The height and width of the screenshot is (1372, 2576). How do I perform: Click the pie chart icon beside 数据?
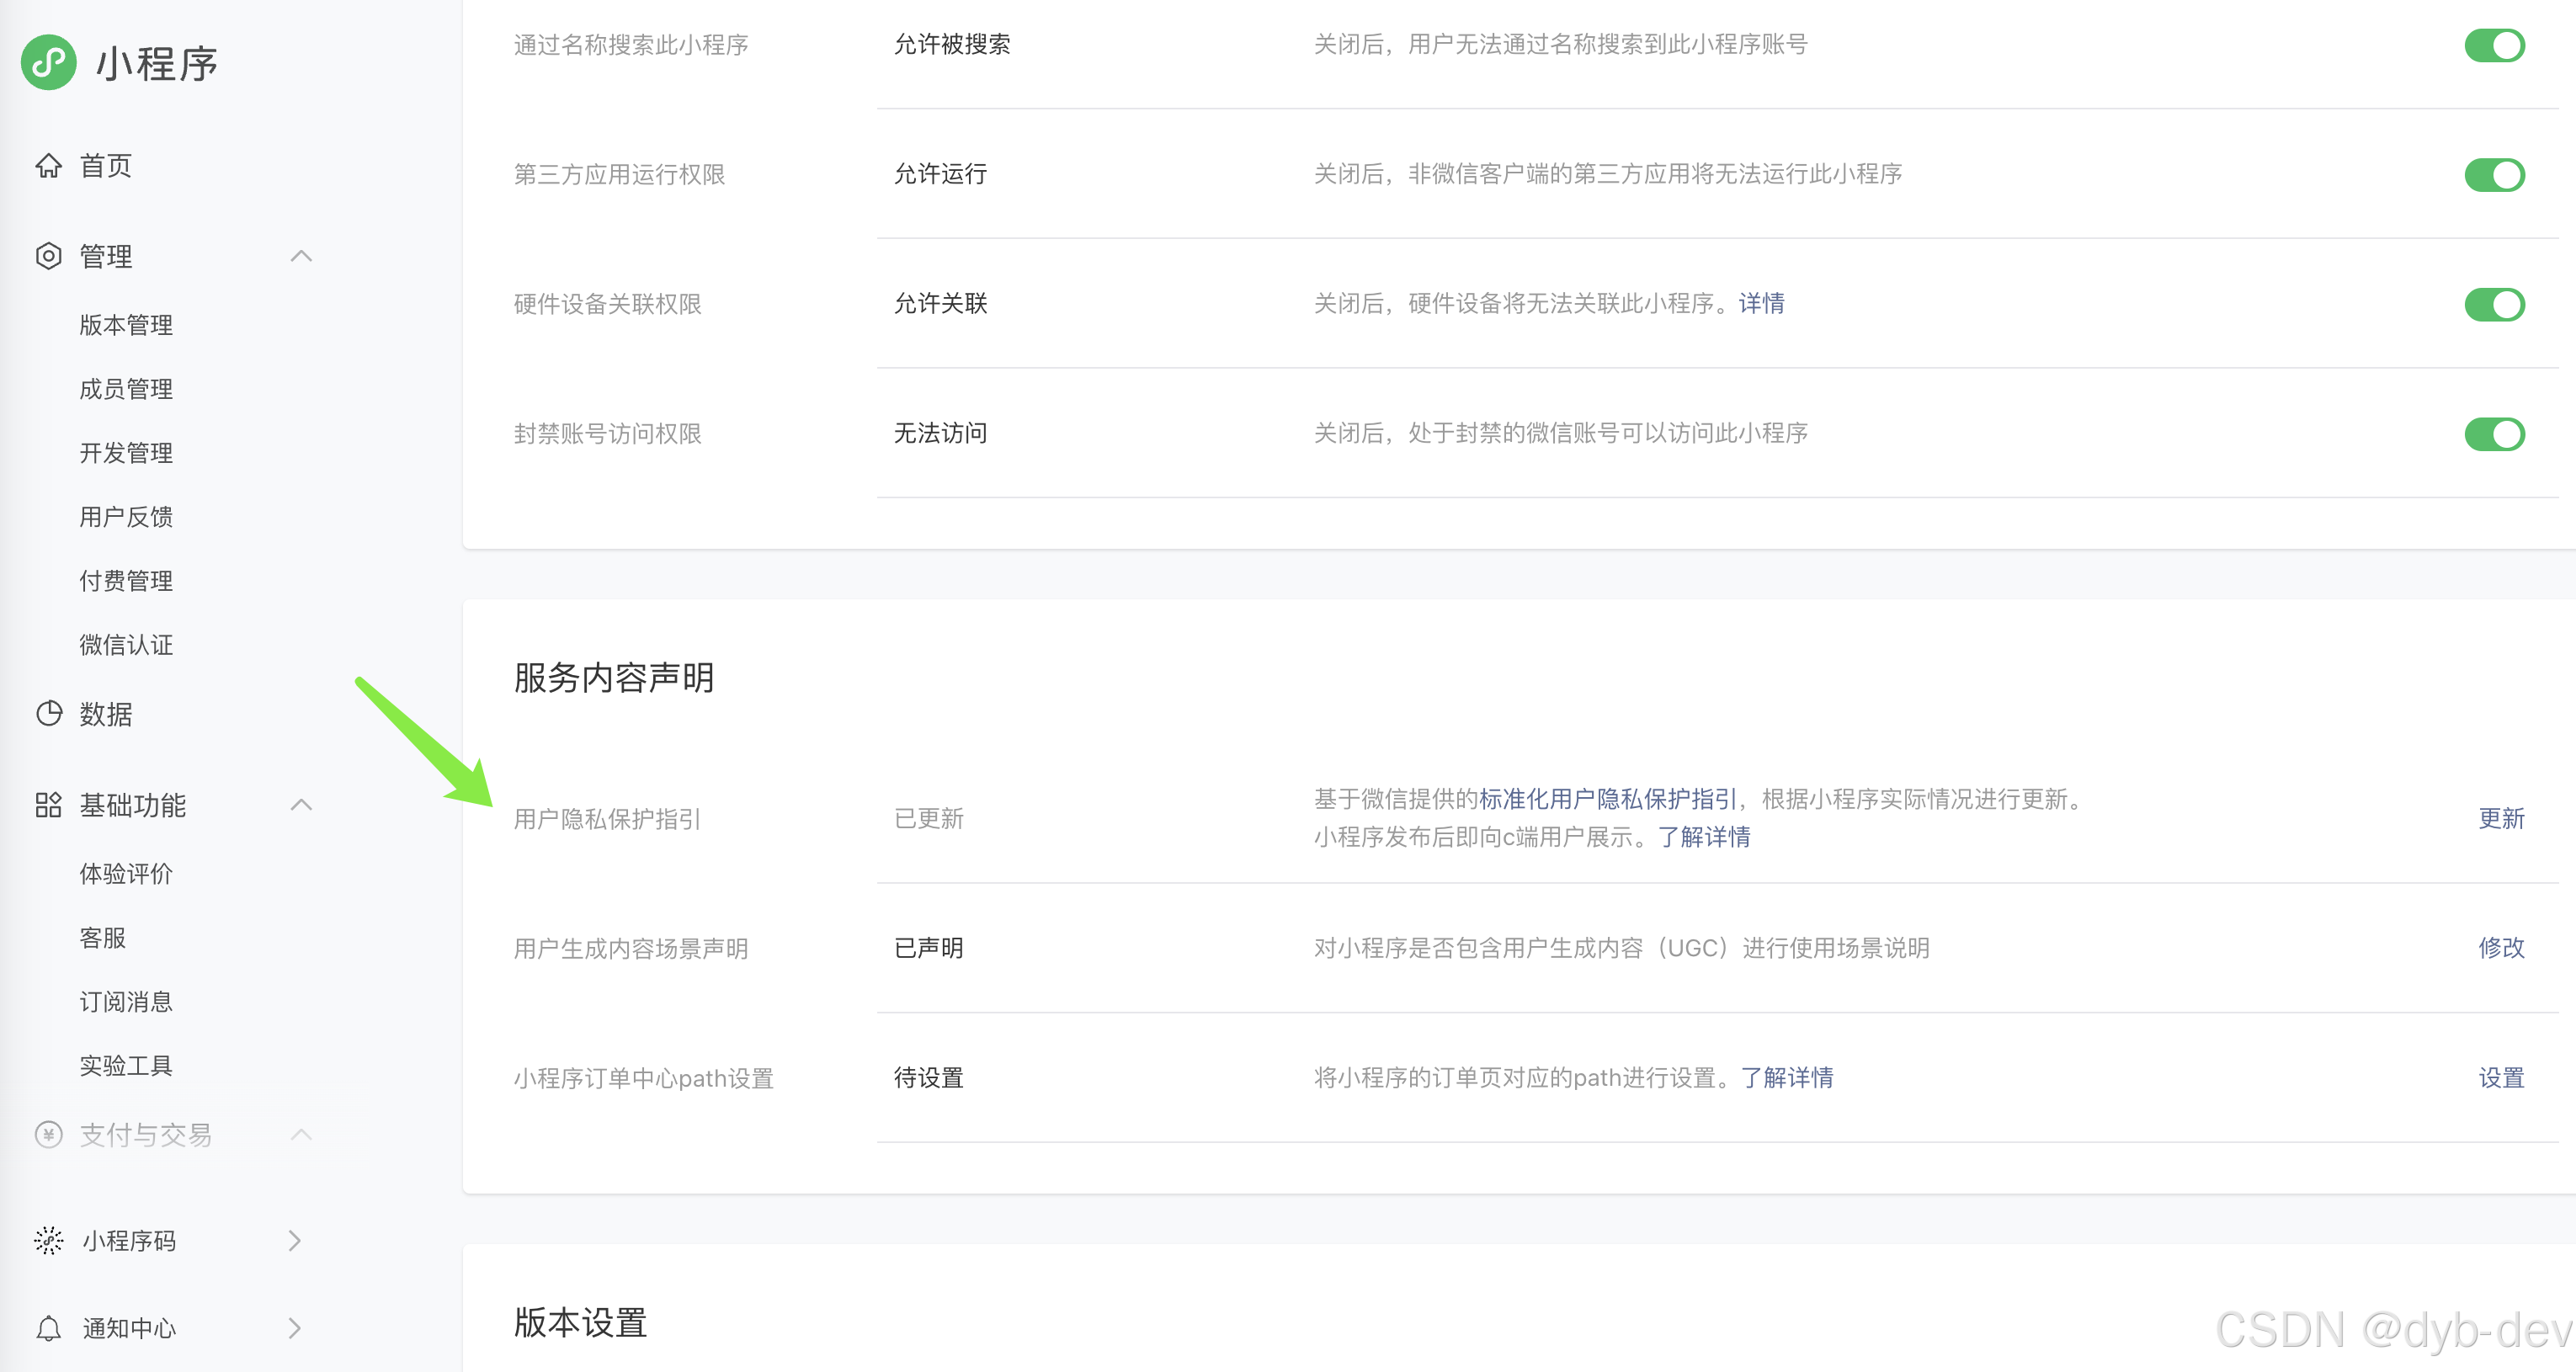48,714
